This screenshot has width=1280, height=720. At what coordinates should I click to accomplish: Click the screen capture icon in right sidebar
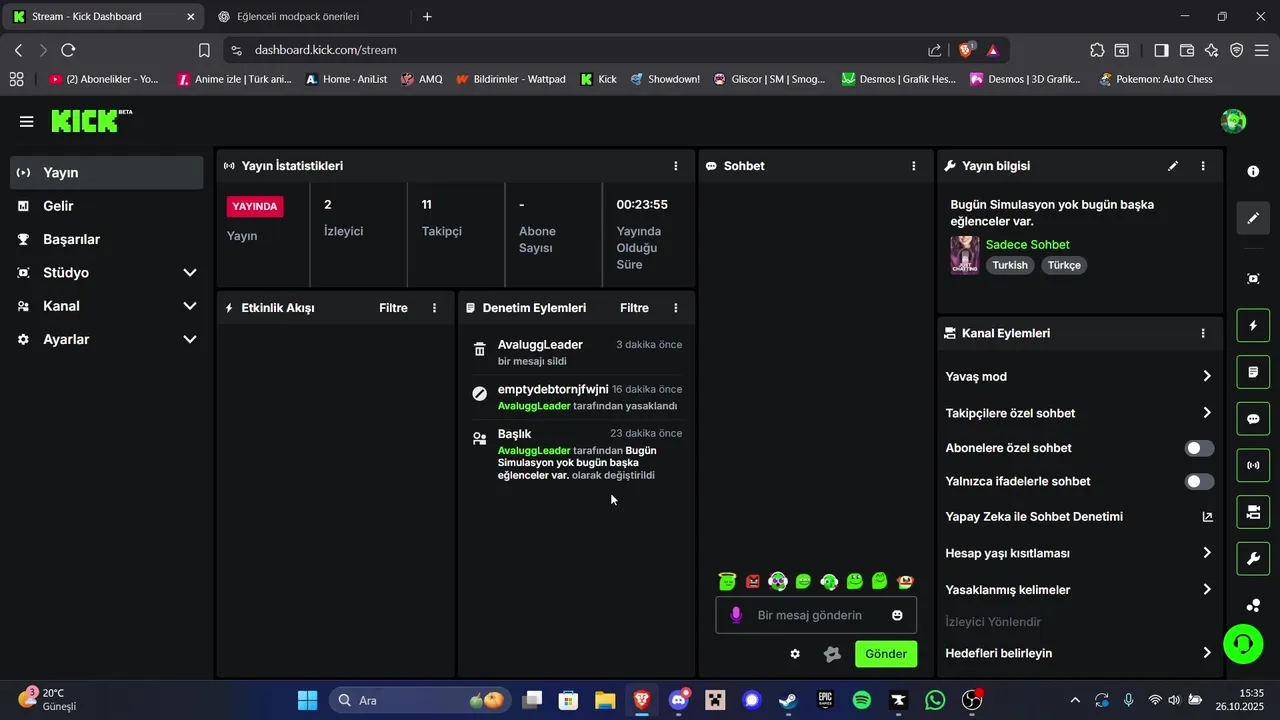(1253, 279)
